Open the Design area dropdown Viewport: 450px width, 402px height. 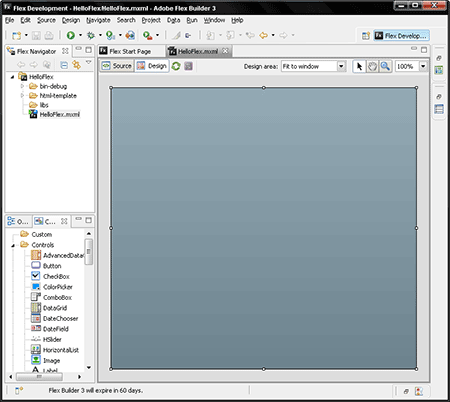pos(341,66)
